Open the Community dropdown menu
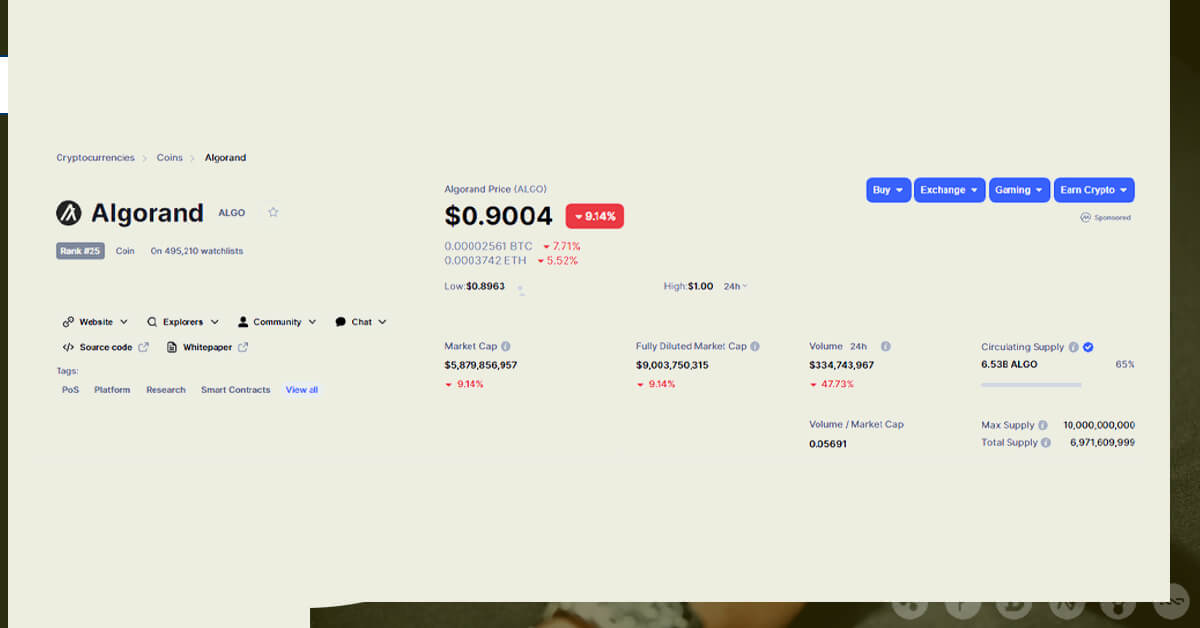The height and width of the screenshot is (628, 1200). click(x=277, y=322)
